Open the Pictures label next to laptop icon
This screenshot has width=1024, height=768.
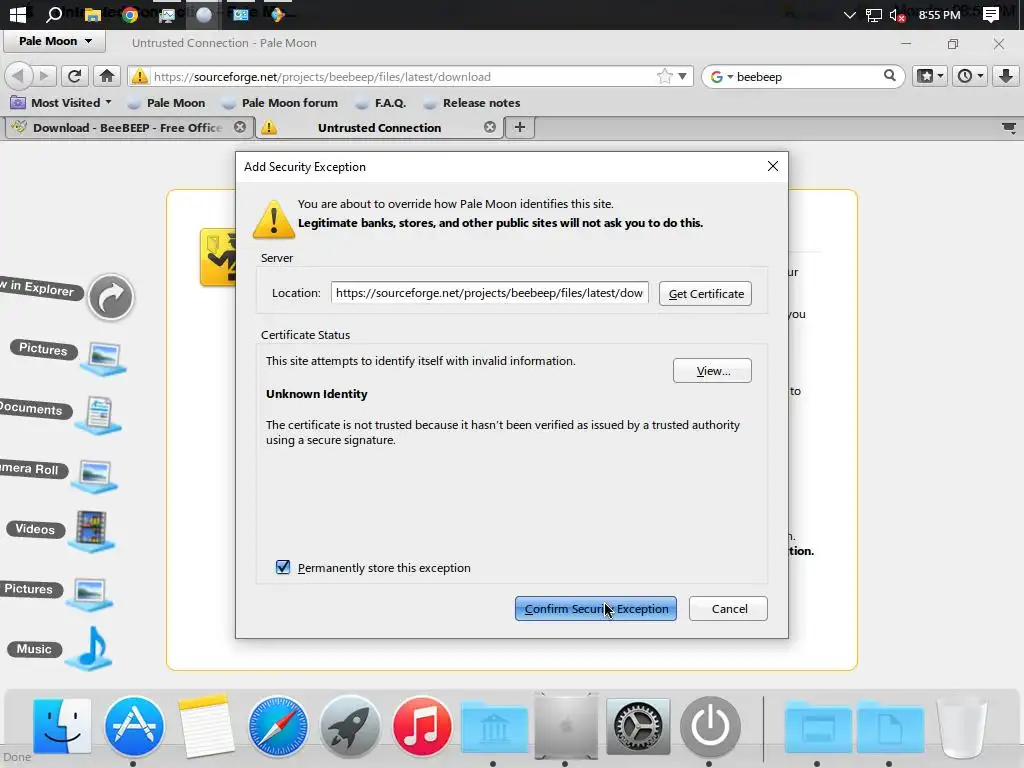43,349
